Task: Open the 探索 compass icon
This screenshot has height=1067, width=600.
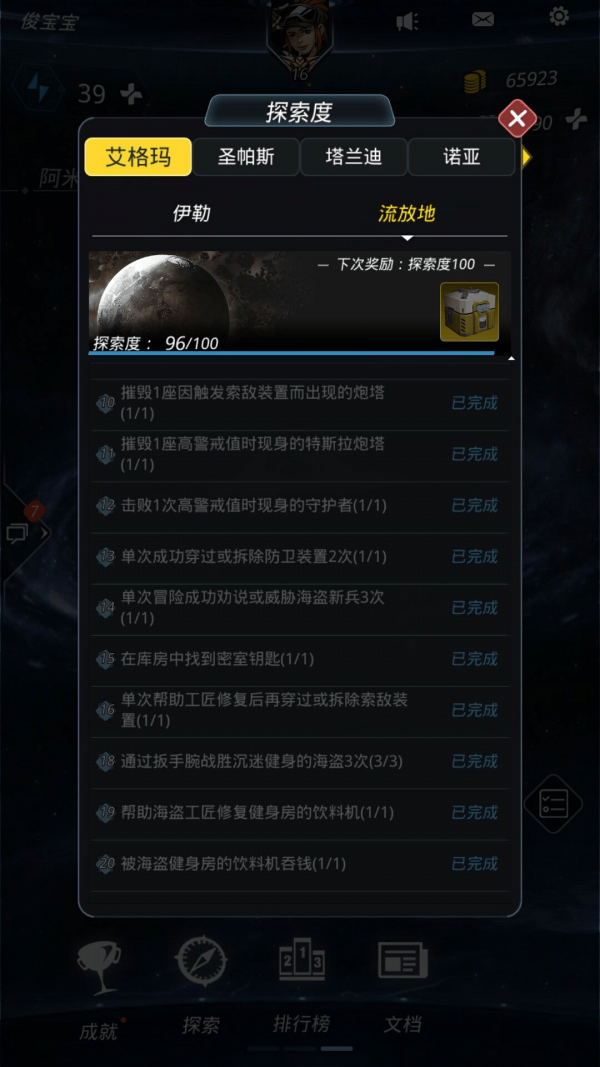Action: pos(201,961)
